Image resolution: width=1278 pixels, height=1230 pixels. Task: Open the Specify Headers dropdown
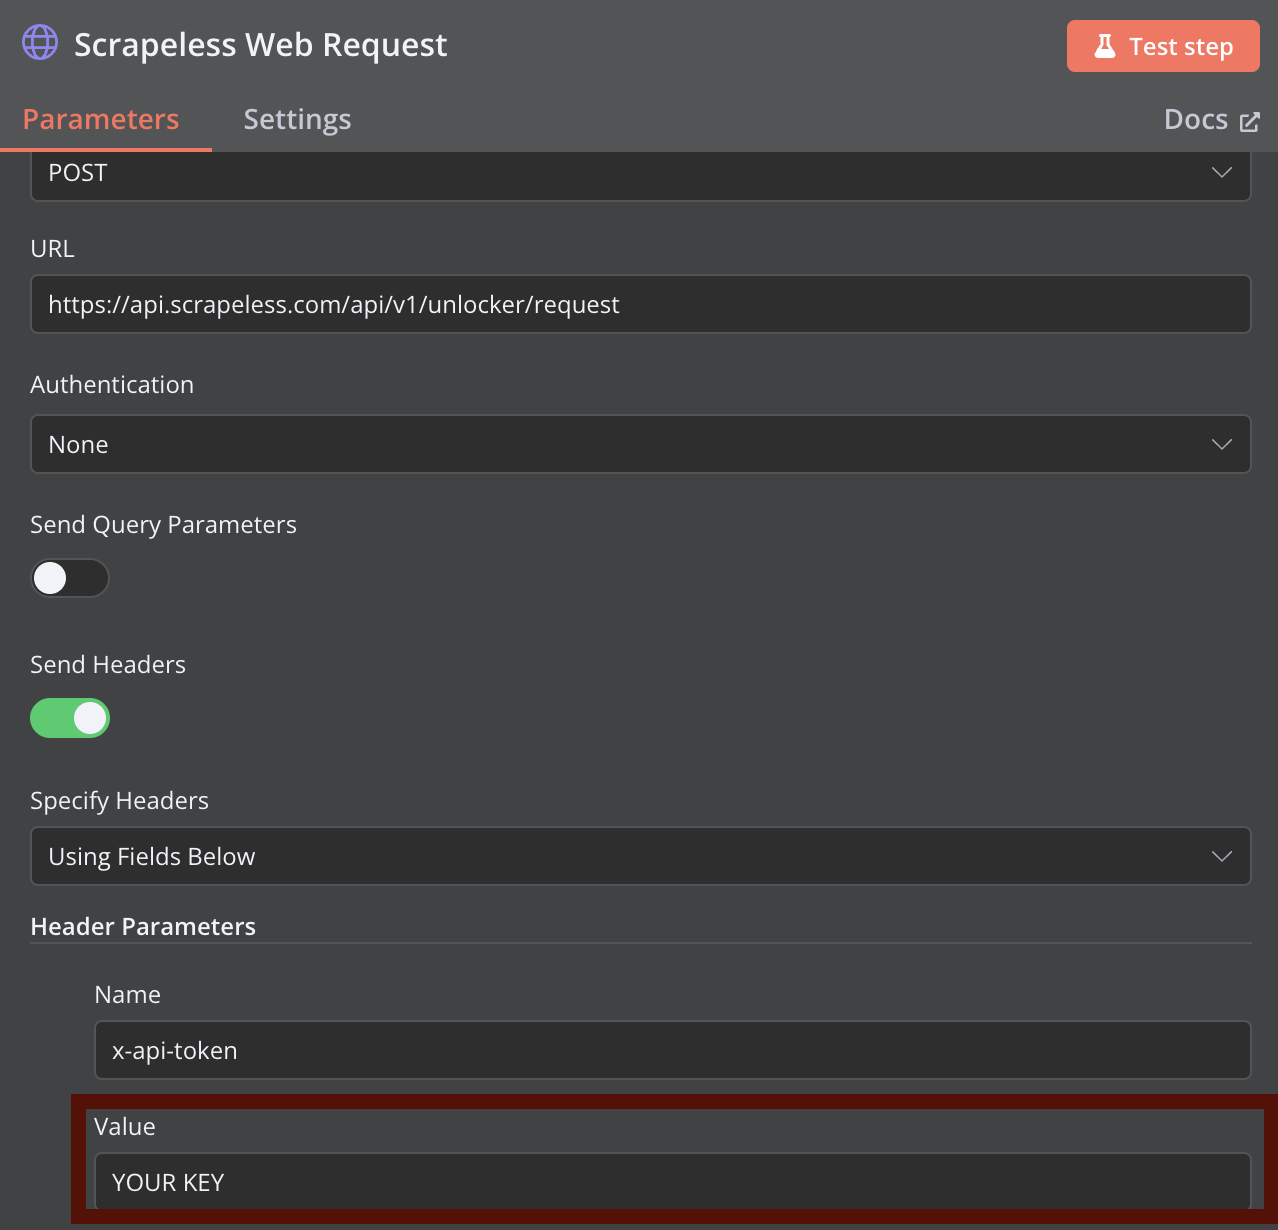coord(641,856)
